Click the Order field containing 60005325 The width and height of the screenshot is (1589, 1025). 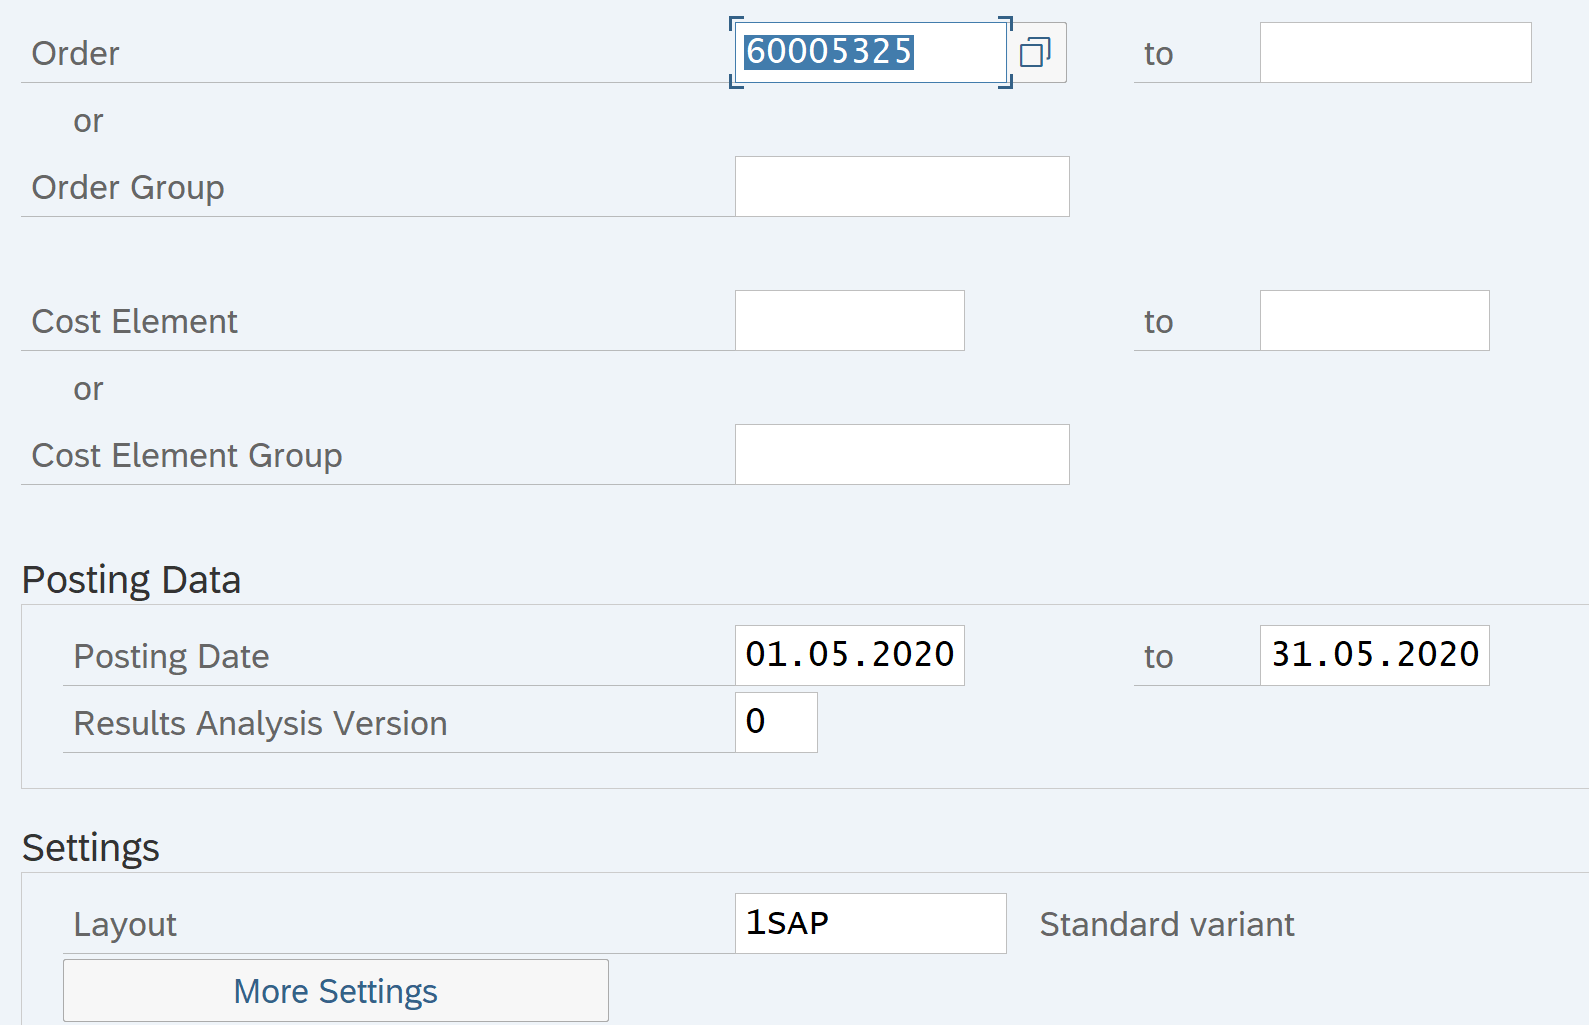point(868,53)
